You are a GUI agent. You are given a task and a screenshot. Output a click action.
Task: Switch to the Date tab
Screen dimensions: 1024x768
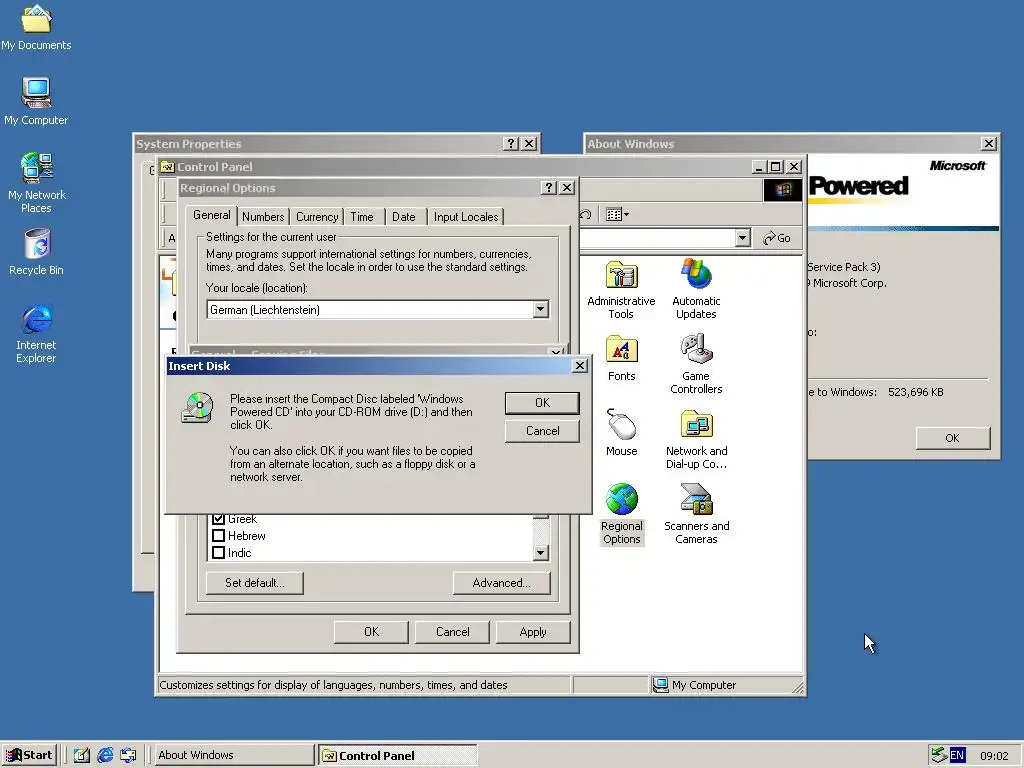click(404, 217)
